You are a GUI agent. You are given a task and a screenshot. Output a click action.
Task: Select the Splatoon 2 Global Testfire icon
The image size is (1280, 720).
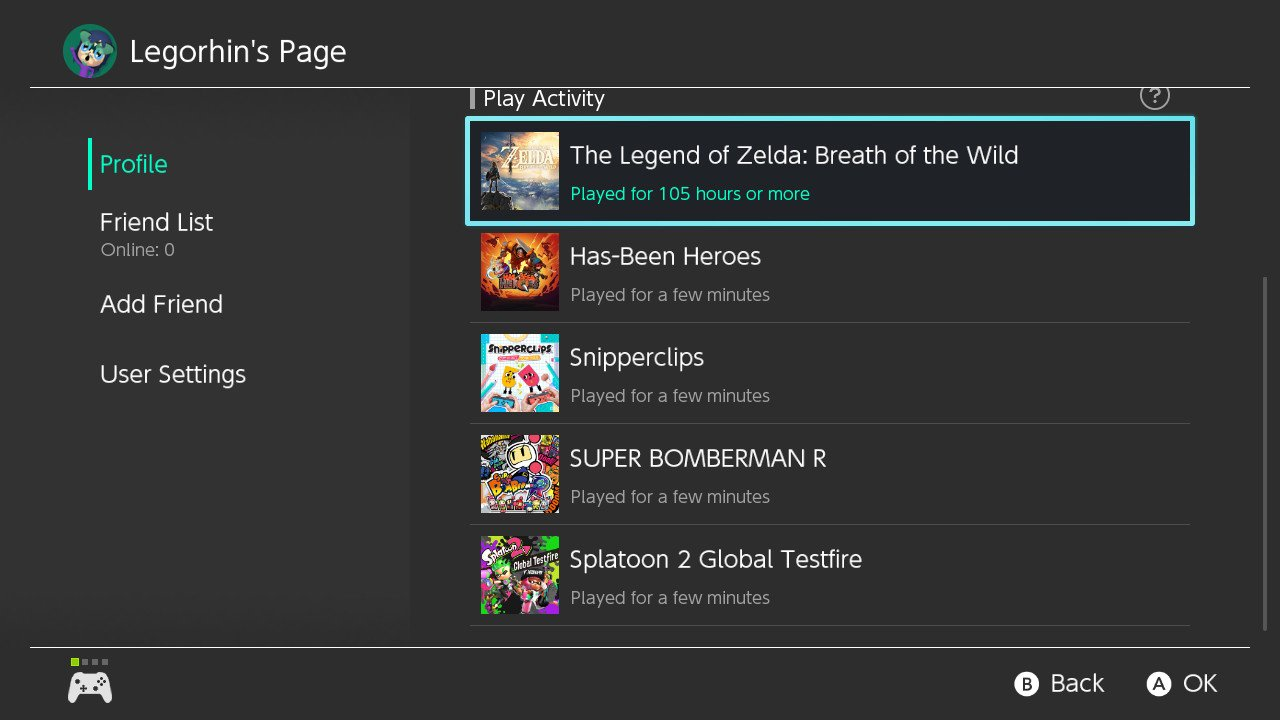coord(520,575)
